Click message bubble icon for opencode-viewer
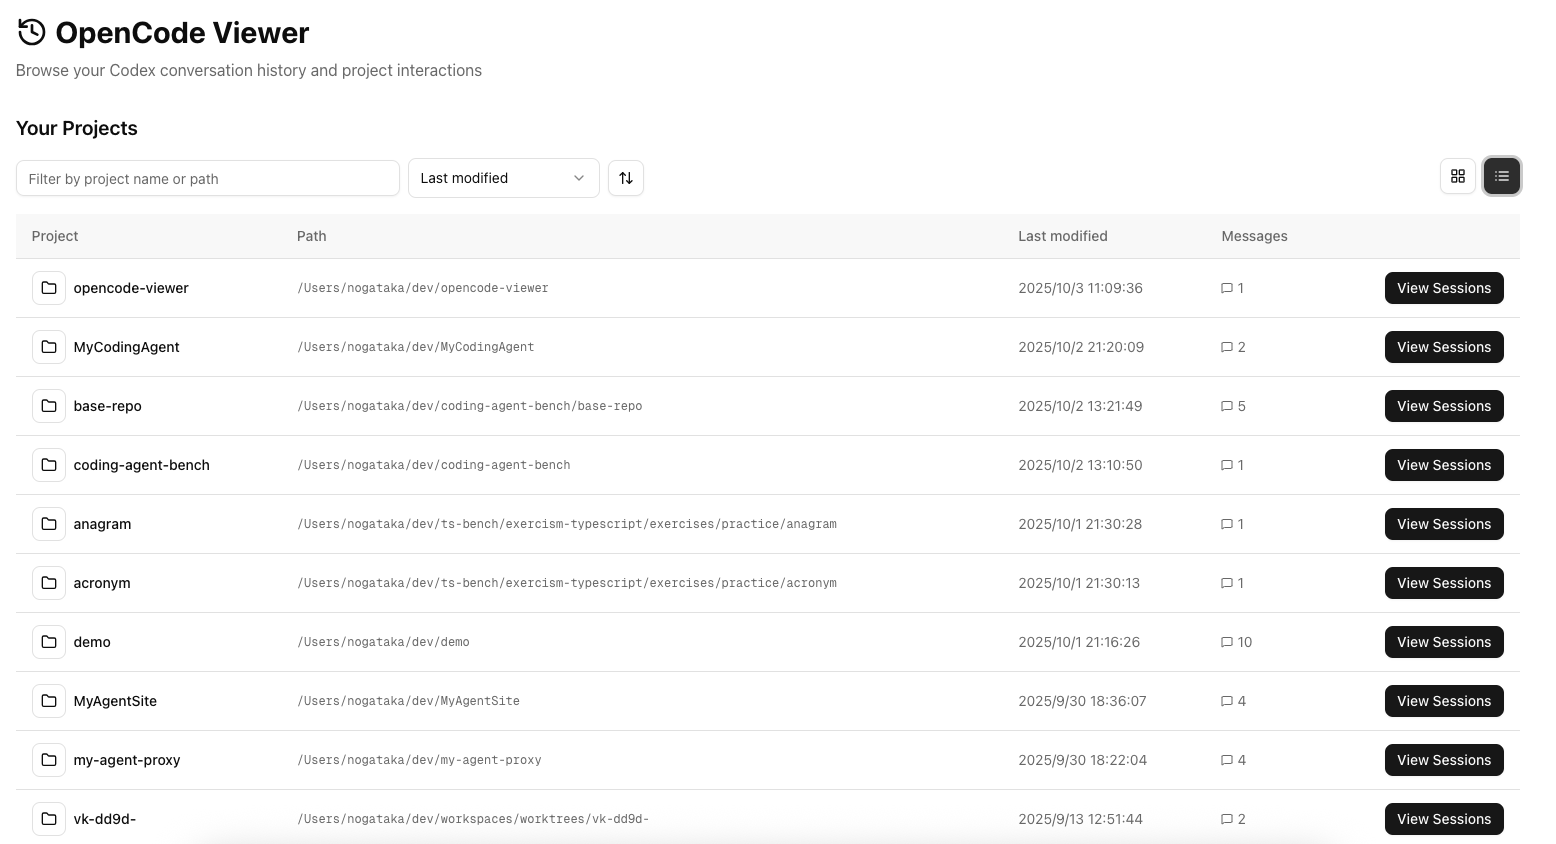This screenshot has height=844, width=1556. [x=1227, y=288]
